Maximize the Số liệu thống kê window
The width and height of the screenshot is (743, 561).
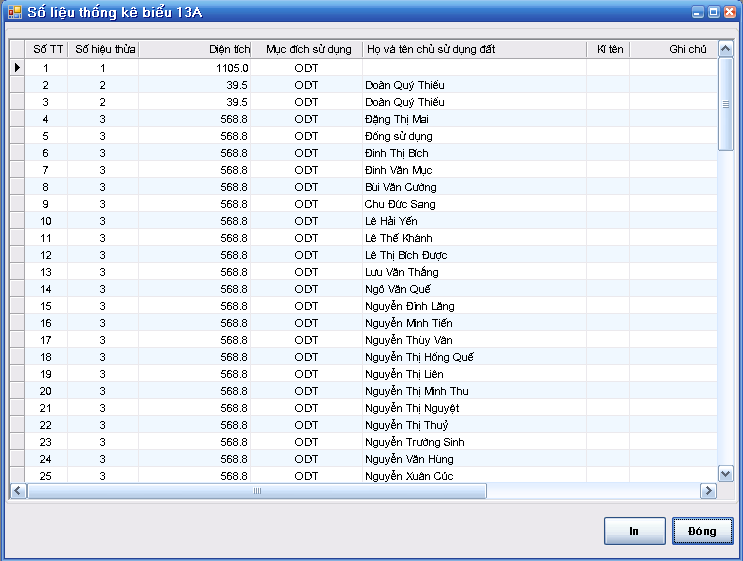[x=713, y=12]
